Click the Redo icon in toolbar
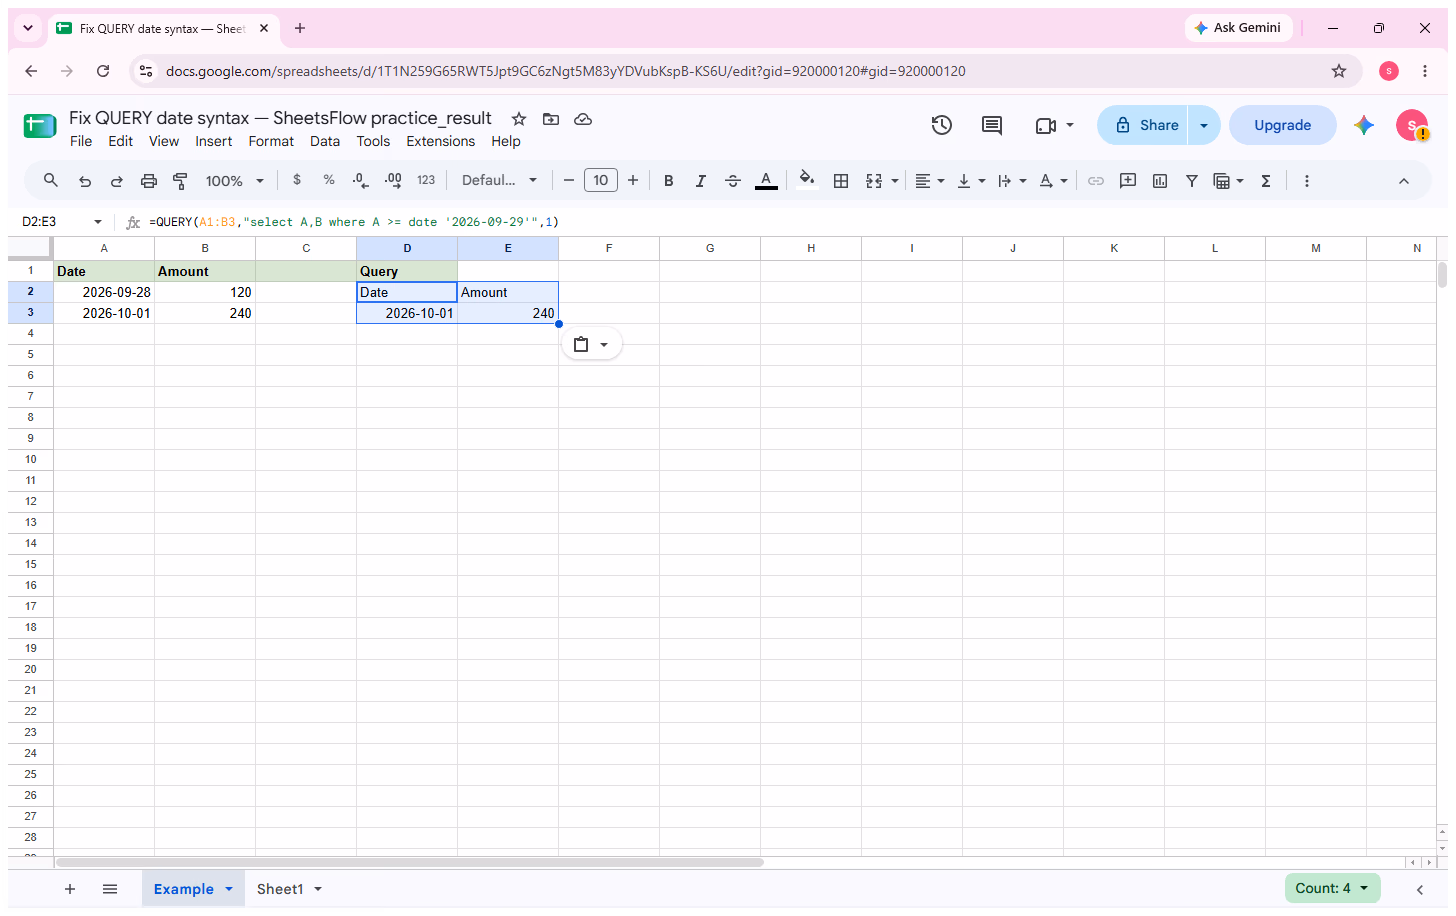The image size is (1456, 916). [117, 181]
